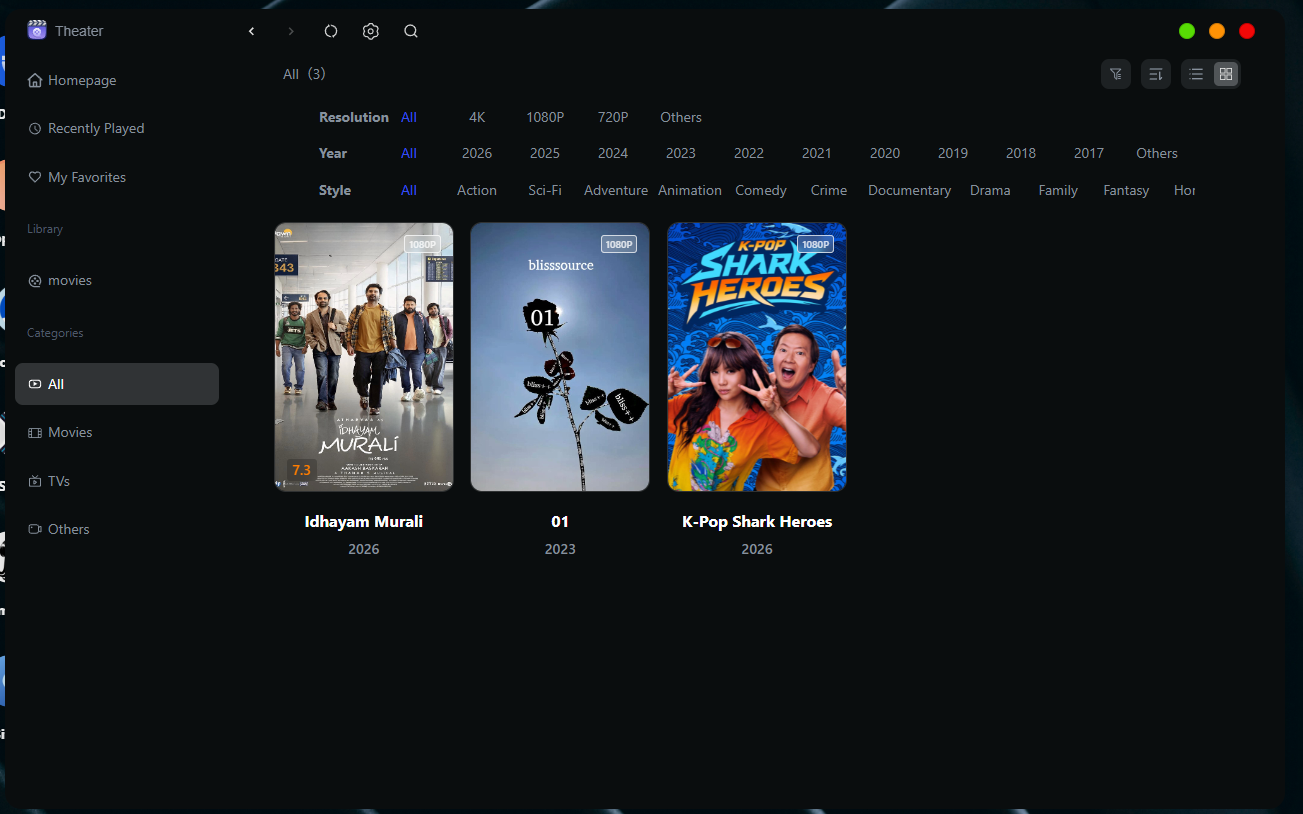Filter year by 2026
The height and width of the screenshot is (814, 1303).
click(x=477, y=153)
